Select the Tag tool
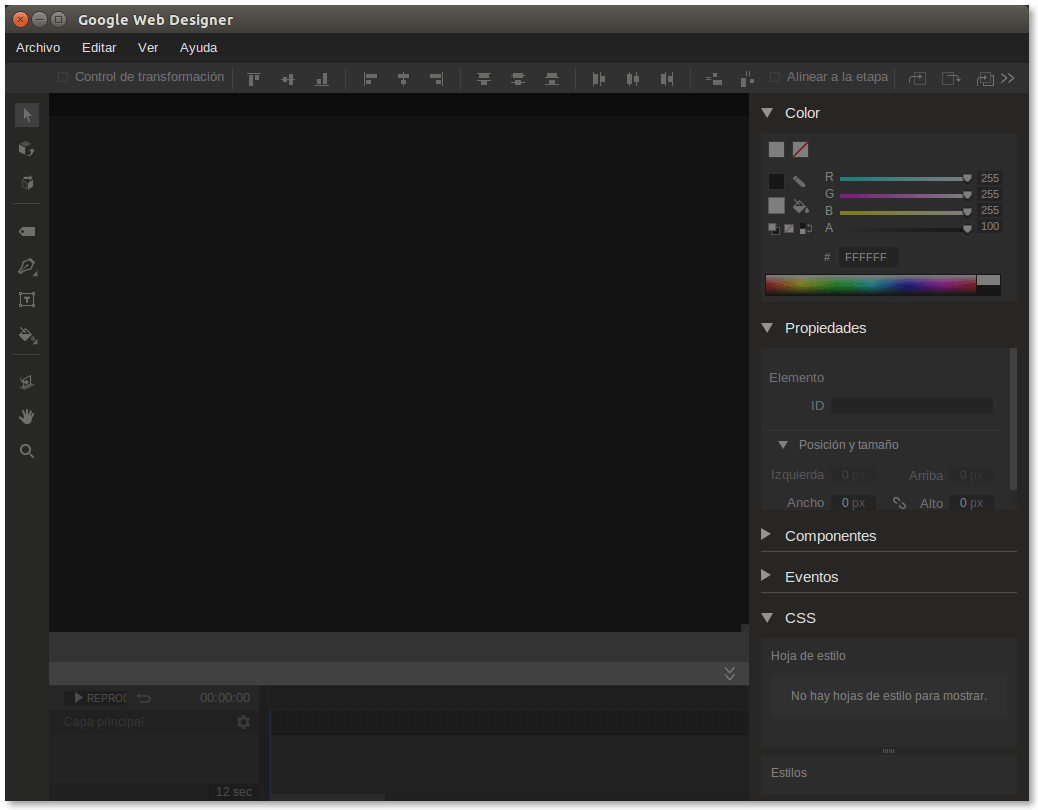The height and width of the screenshot is (810, 1038). (27, 232)
